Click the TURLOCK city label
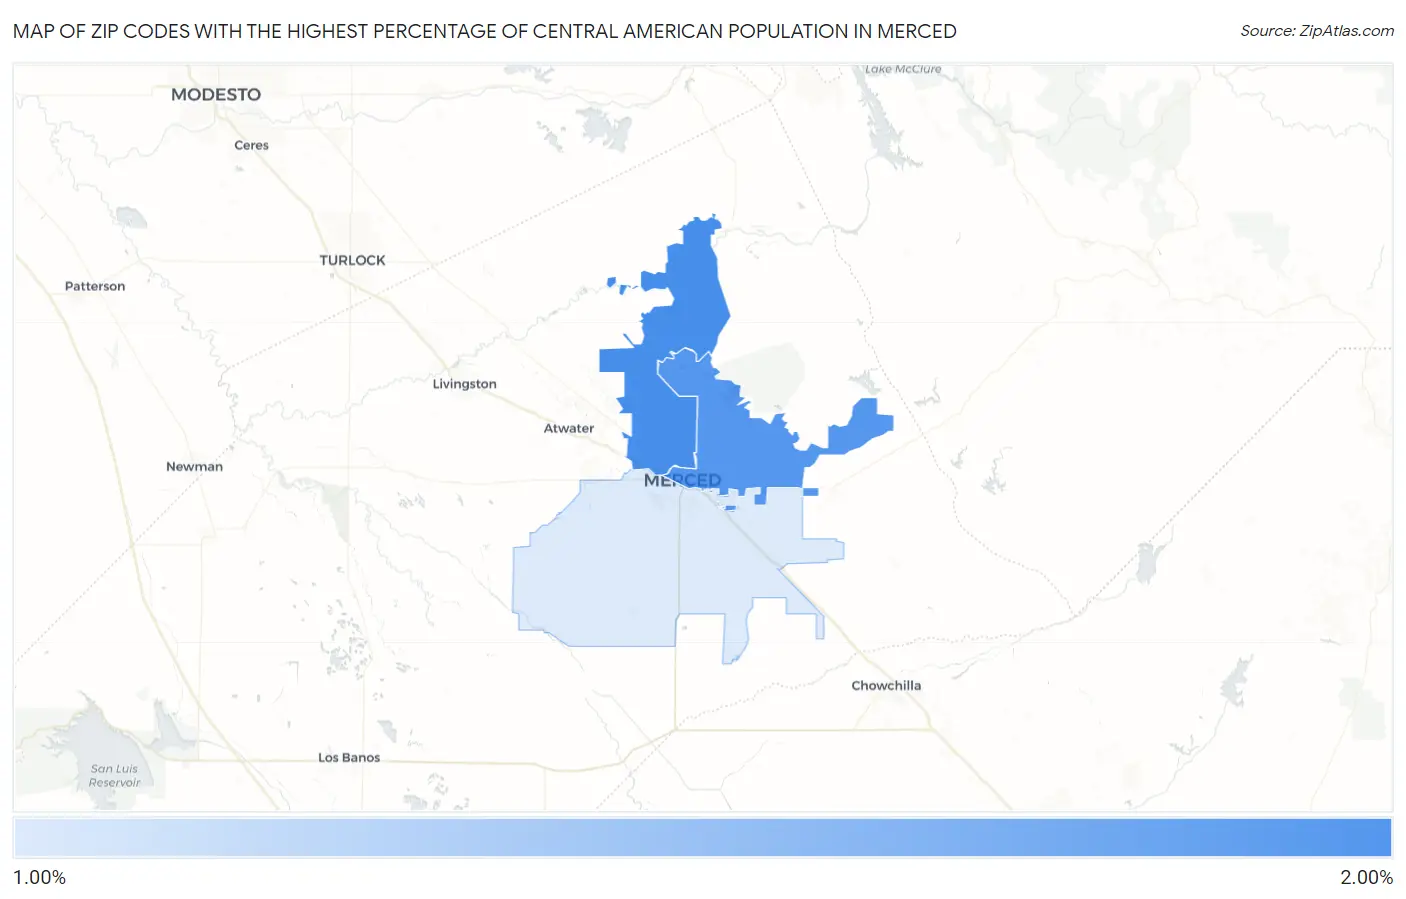 [352, 260]
